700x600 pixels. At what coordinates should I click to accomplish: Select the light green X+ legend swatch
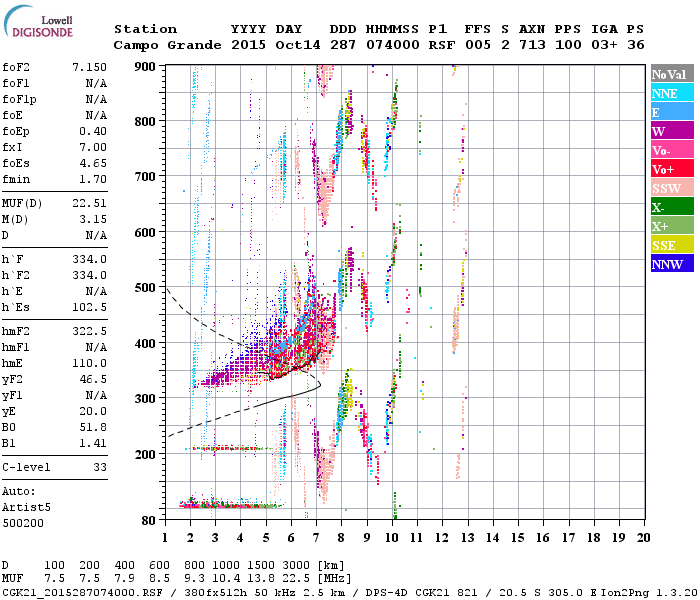pos(672,226)
